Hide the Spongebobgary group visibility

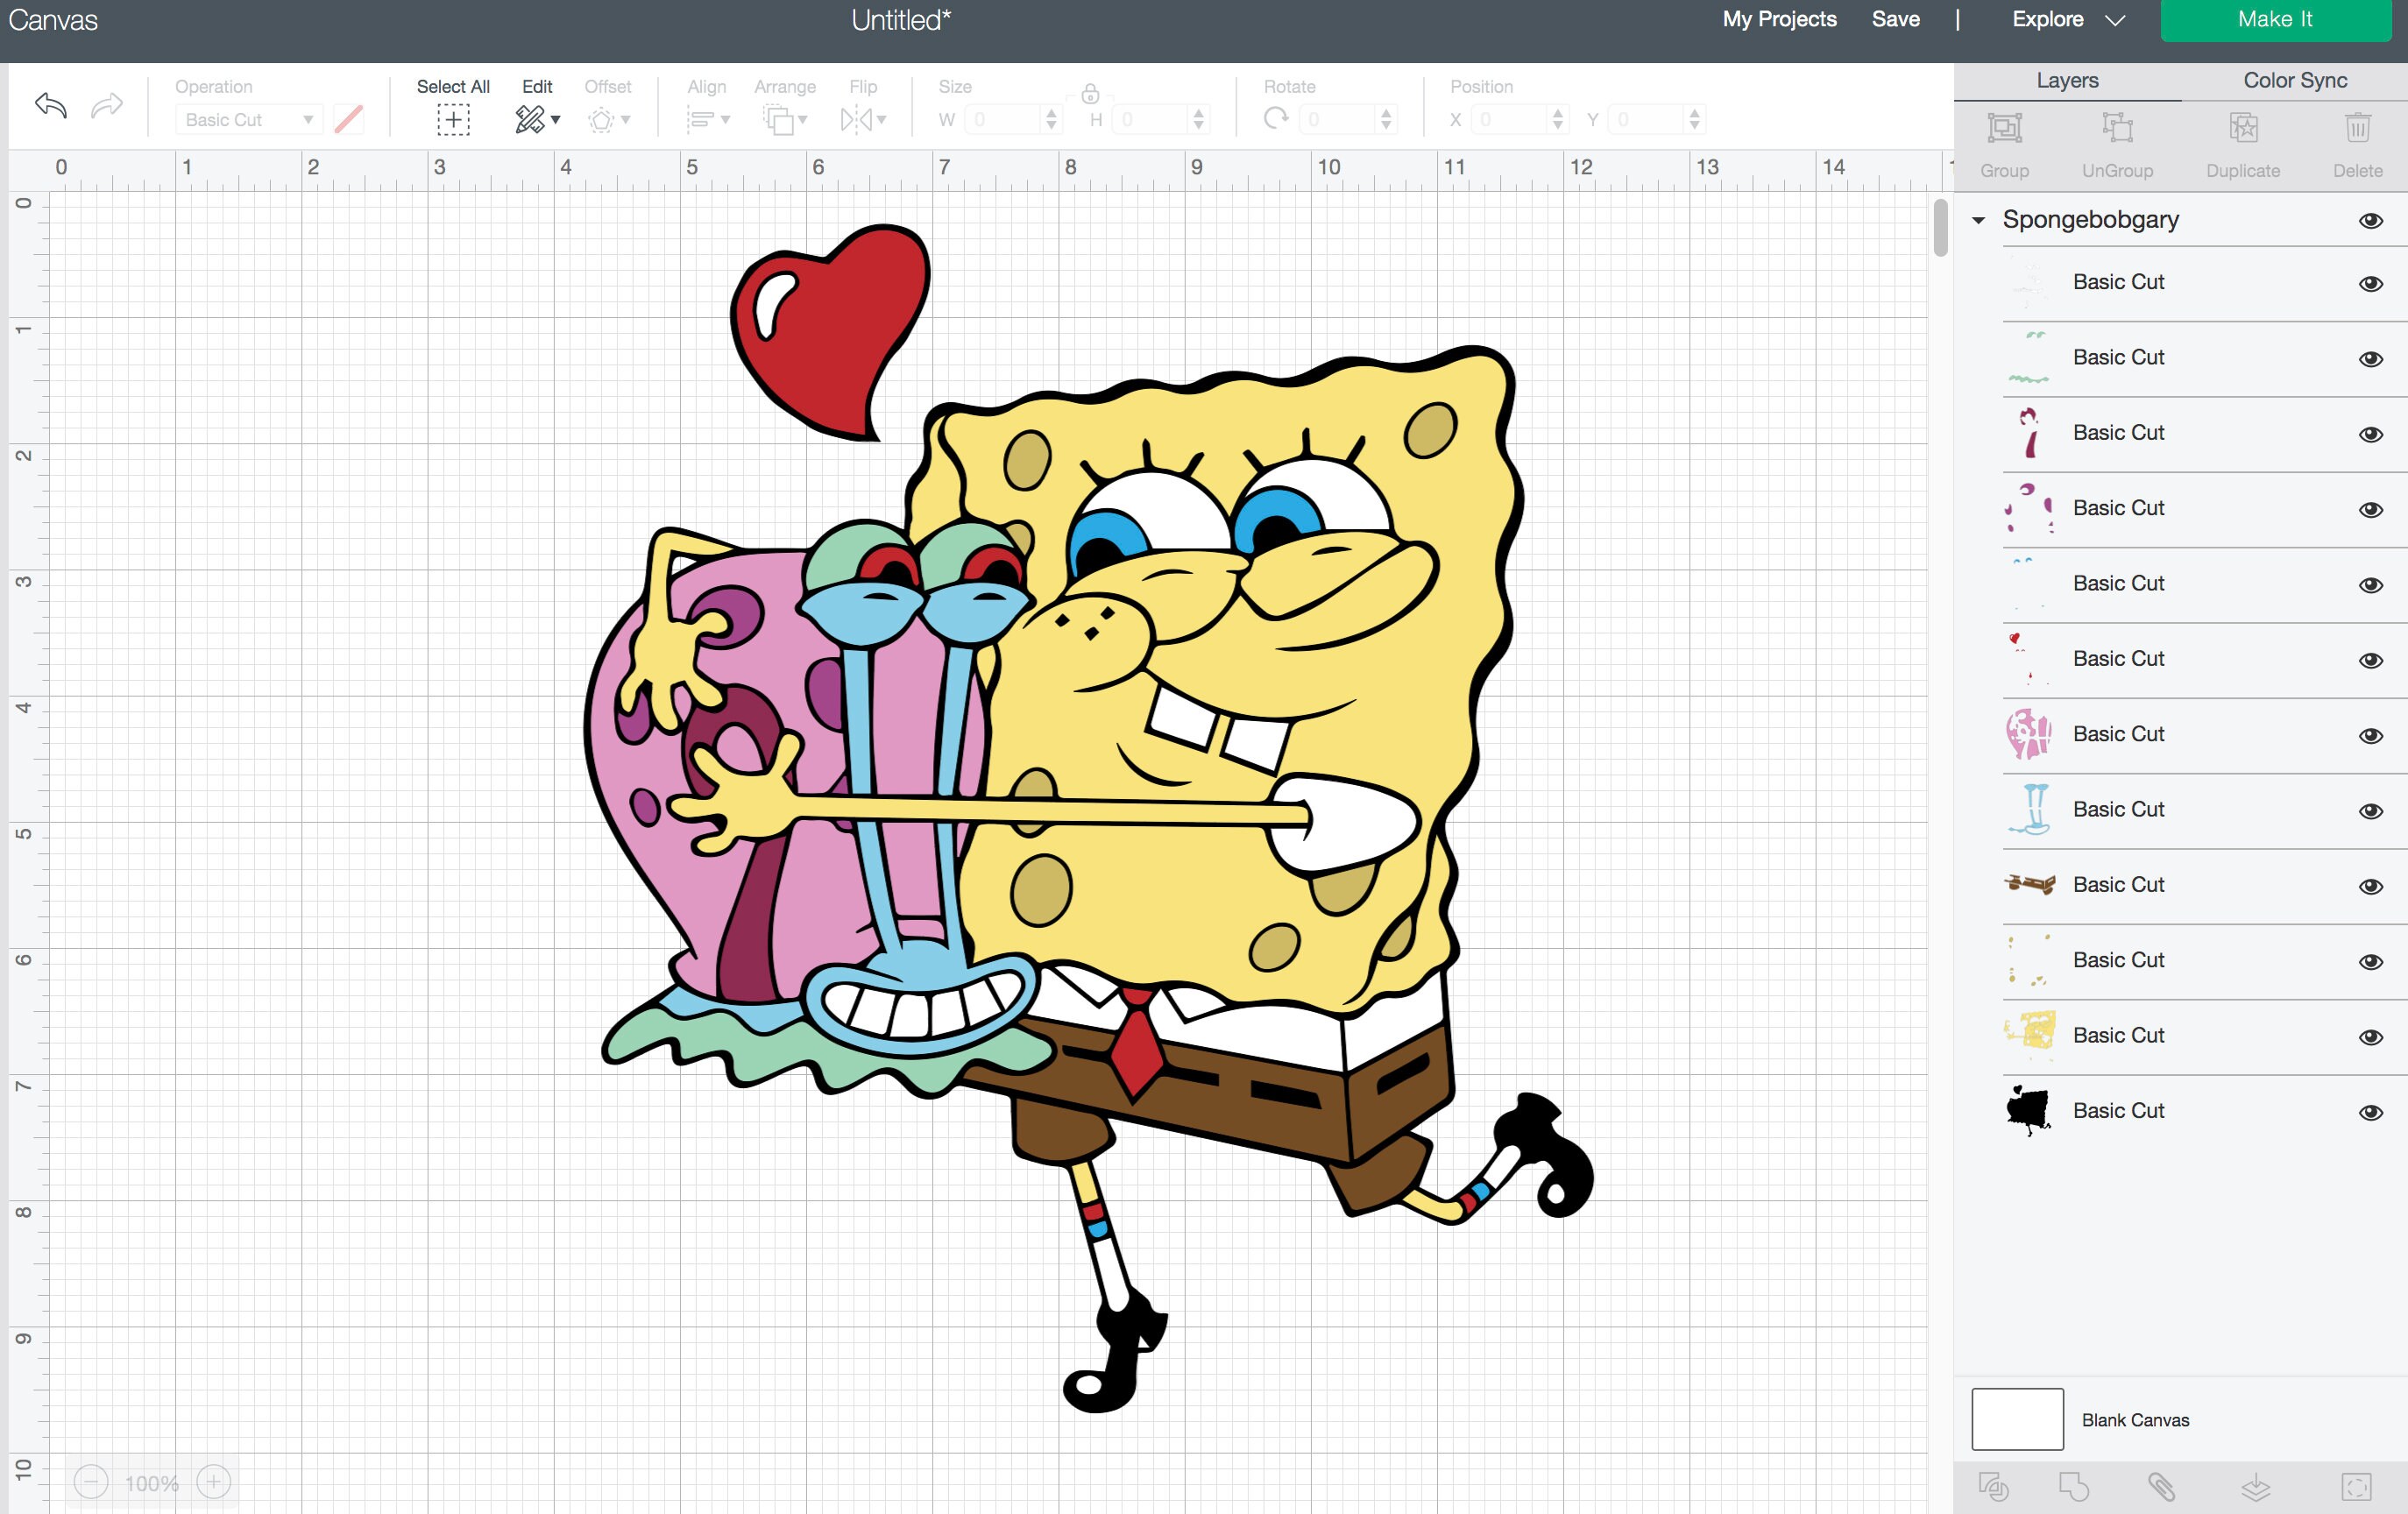pos(2371,221)
